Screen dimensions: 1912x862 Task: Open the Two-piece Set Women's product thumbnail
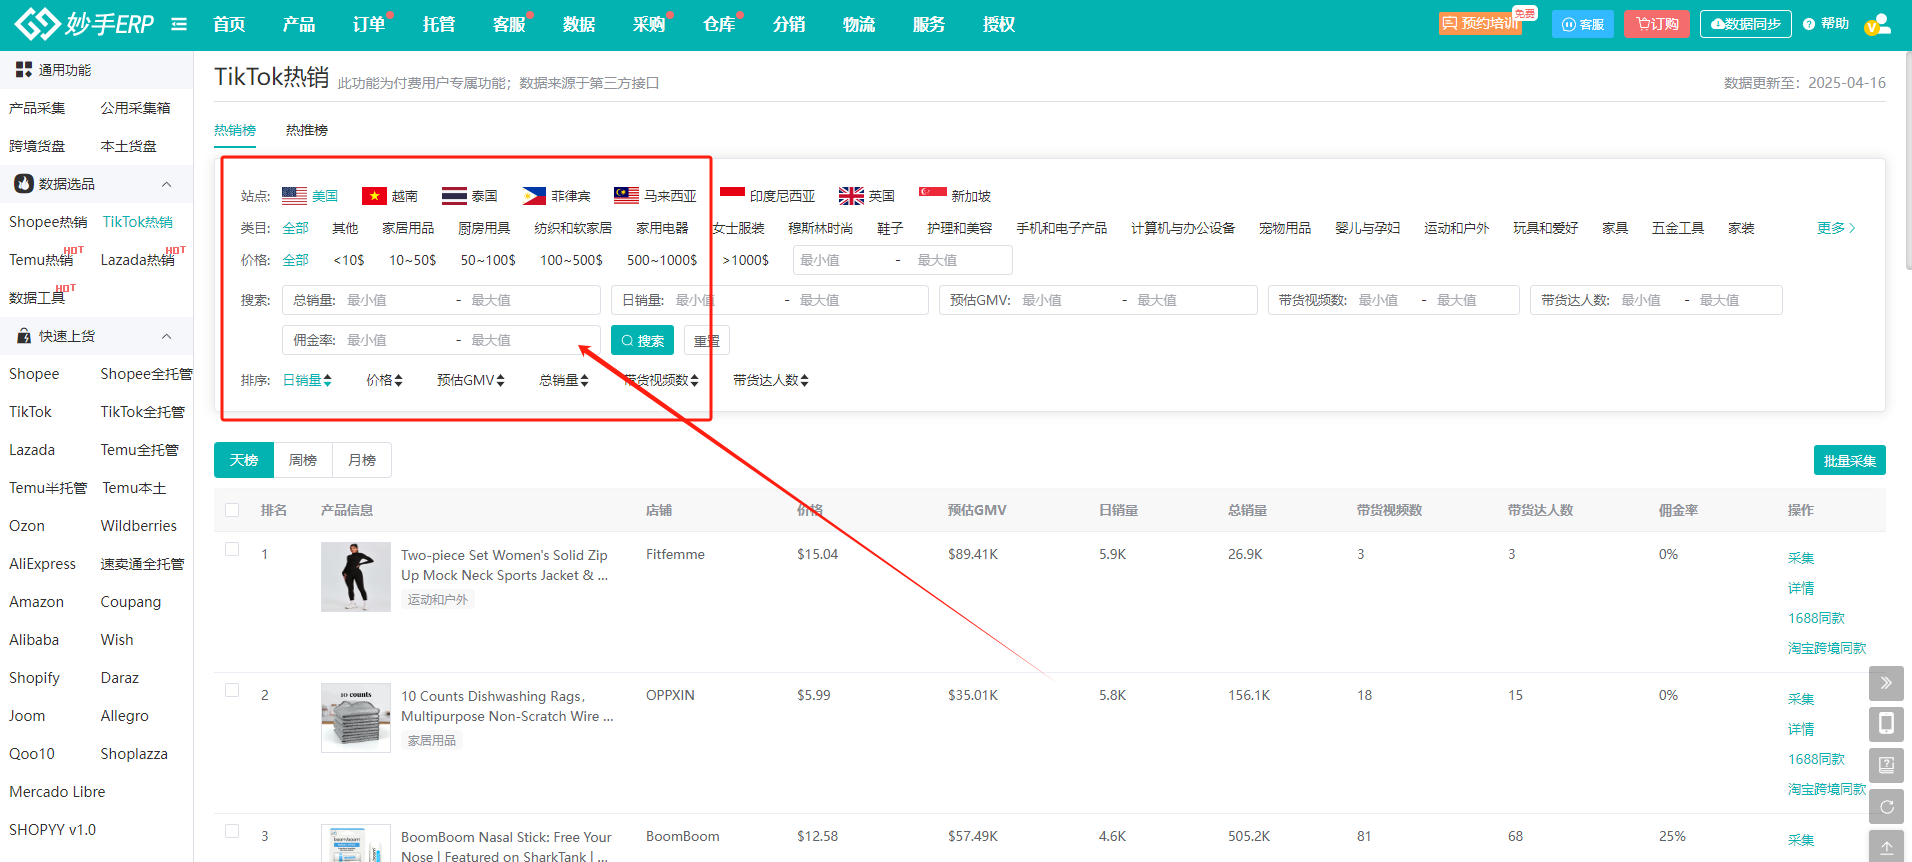[356, 577]
